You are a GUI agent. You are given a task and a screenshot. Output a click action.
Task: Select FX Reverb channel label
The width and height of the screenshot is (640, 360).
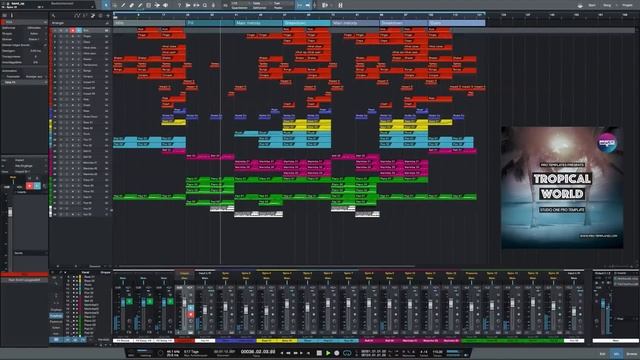coord(123,340)
